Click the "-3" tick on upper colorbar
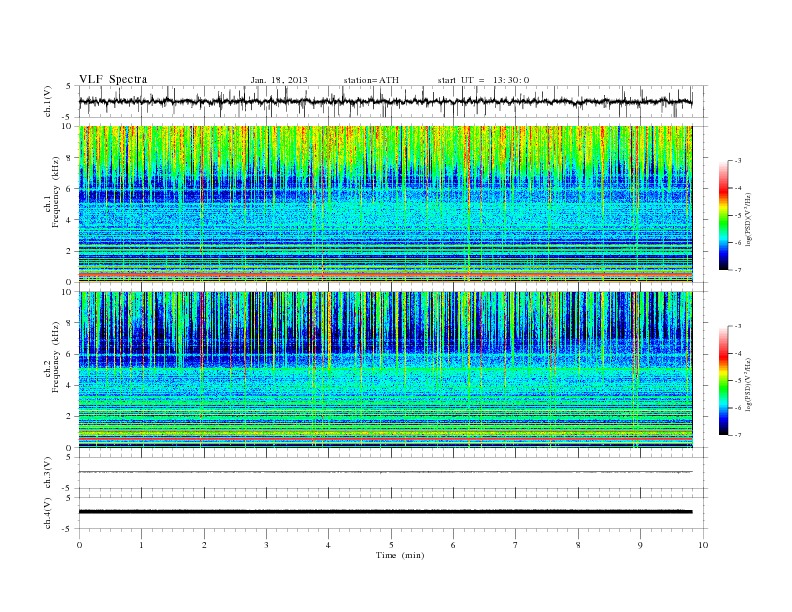 click(x=738, y=161)
